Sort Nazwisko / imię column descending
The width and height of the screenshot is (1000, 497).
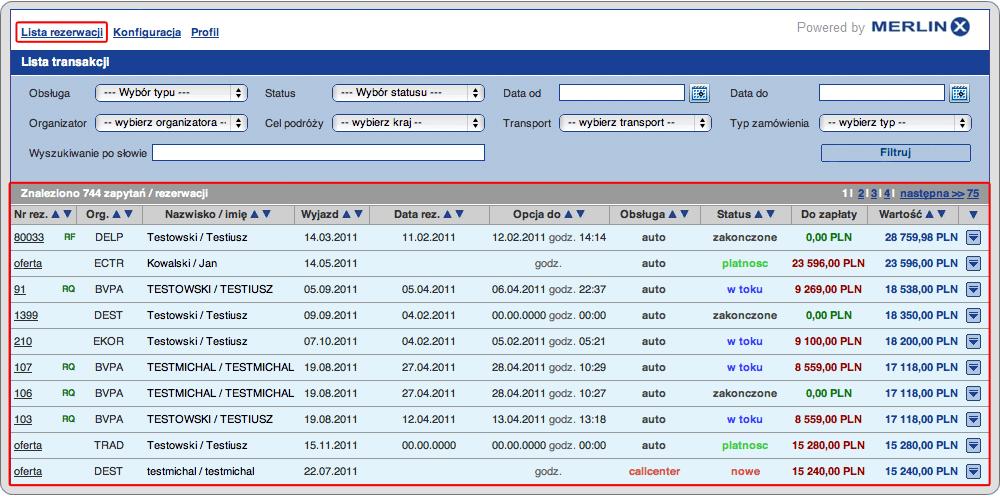[x=267, y=215]
